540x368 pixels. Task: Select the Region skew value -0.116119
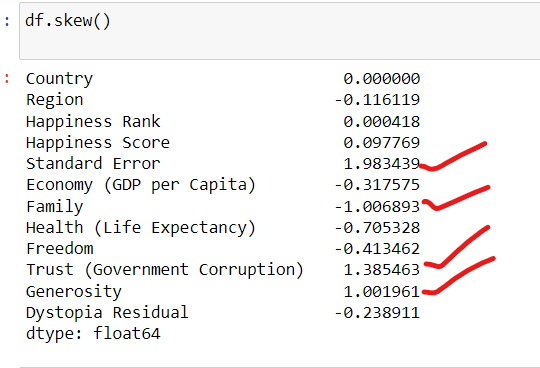pyautogui.click(x=377, y=100)
